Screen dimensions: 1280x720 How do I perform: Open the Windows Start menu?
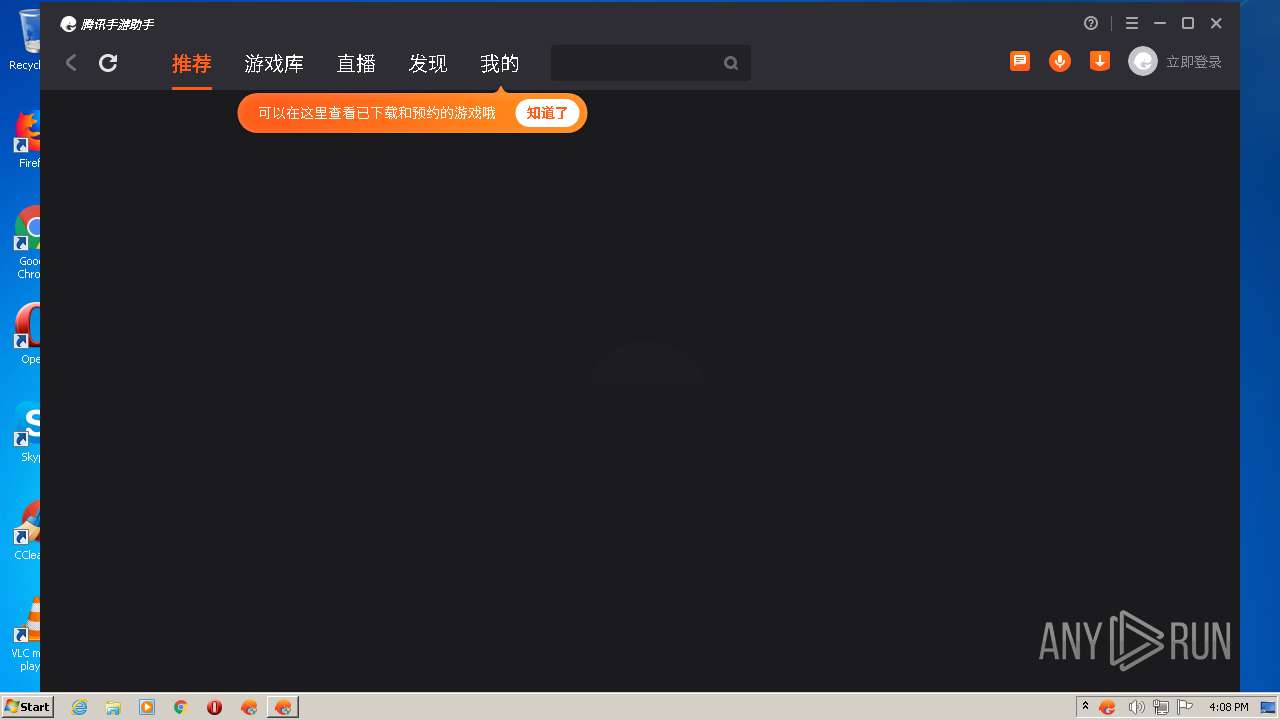click(27, 706)
